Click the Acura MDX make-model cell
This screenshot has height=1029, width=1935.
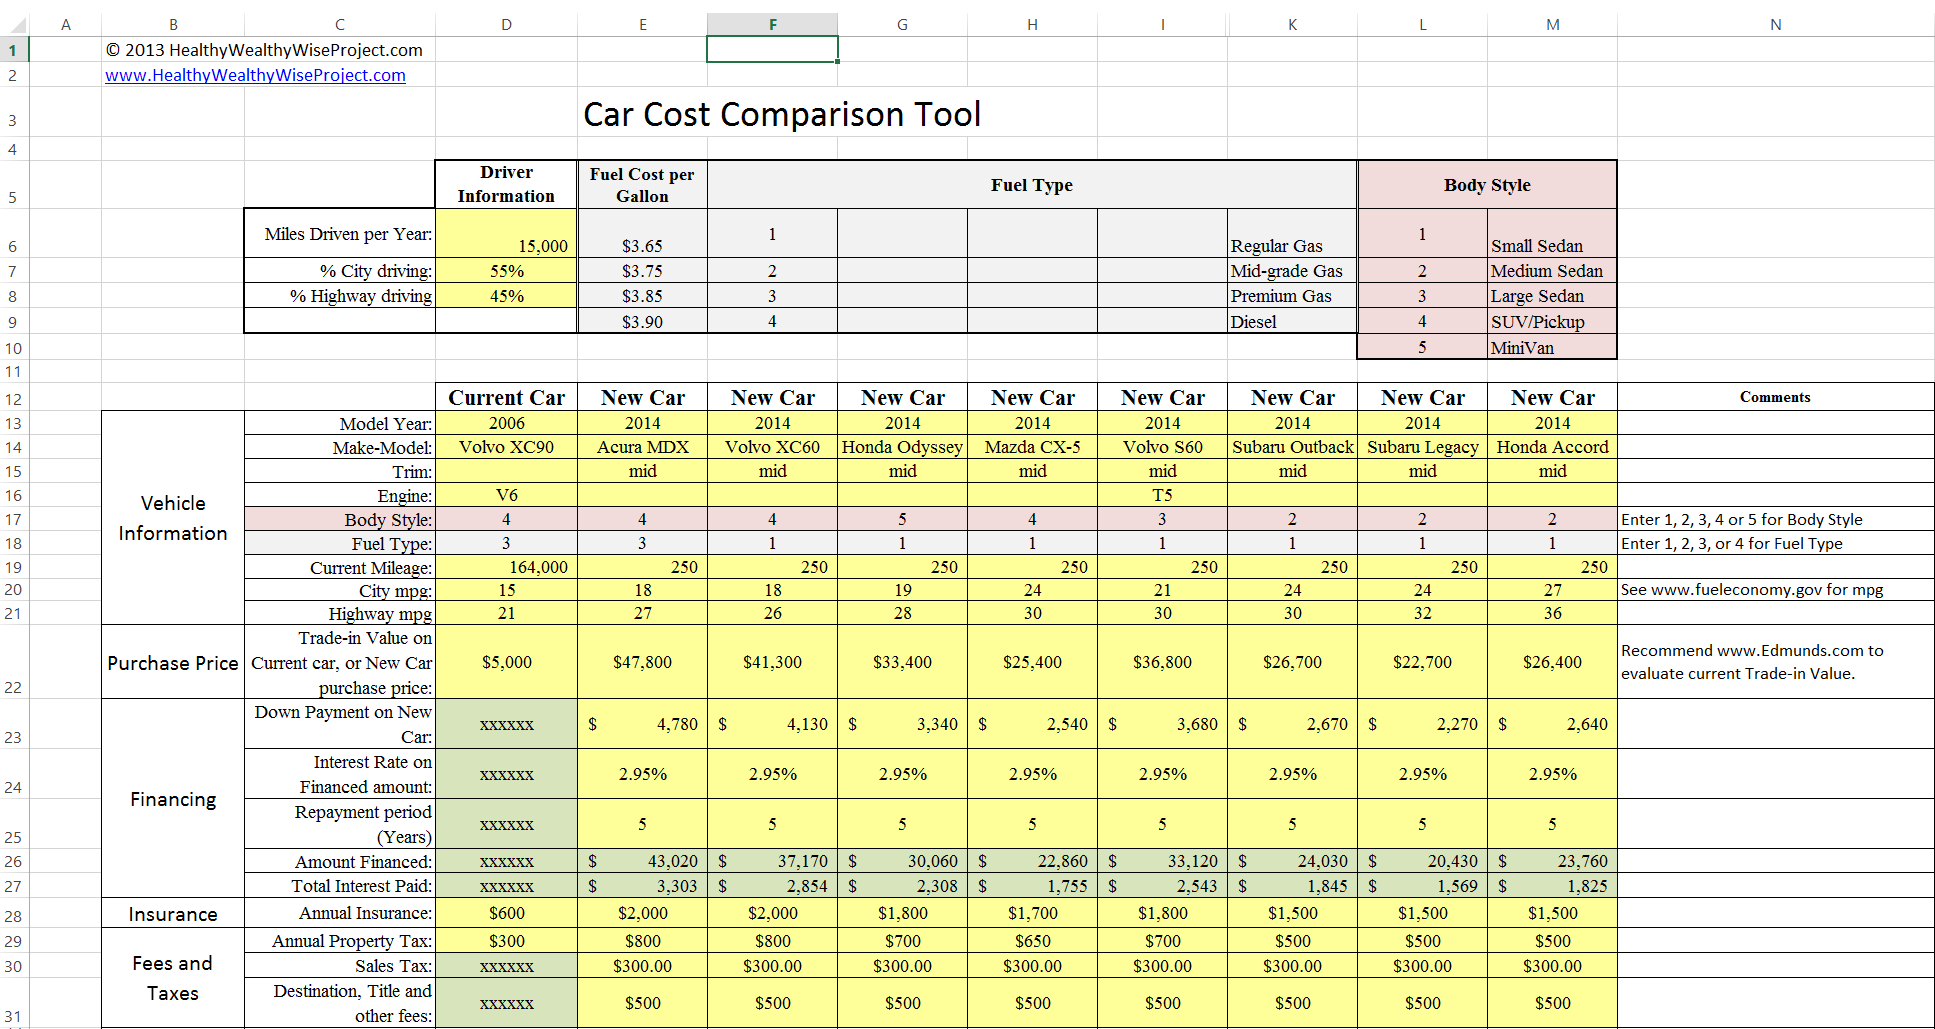click(x=643, y=447)
